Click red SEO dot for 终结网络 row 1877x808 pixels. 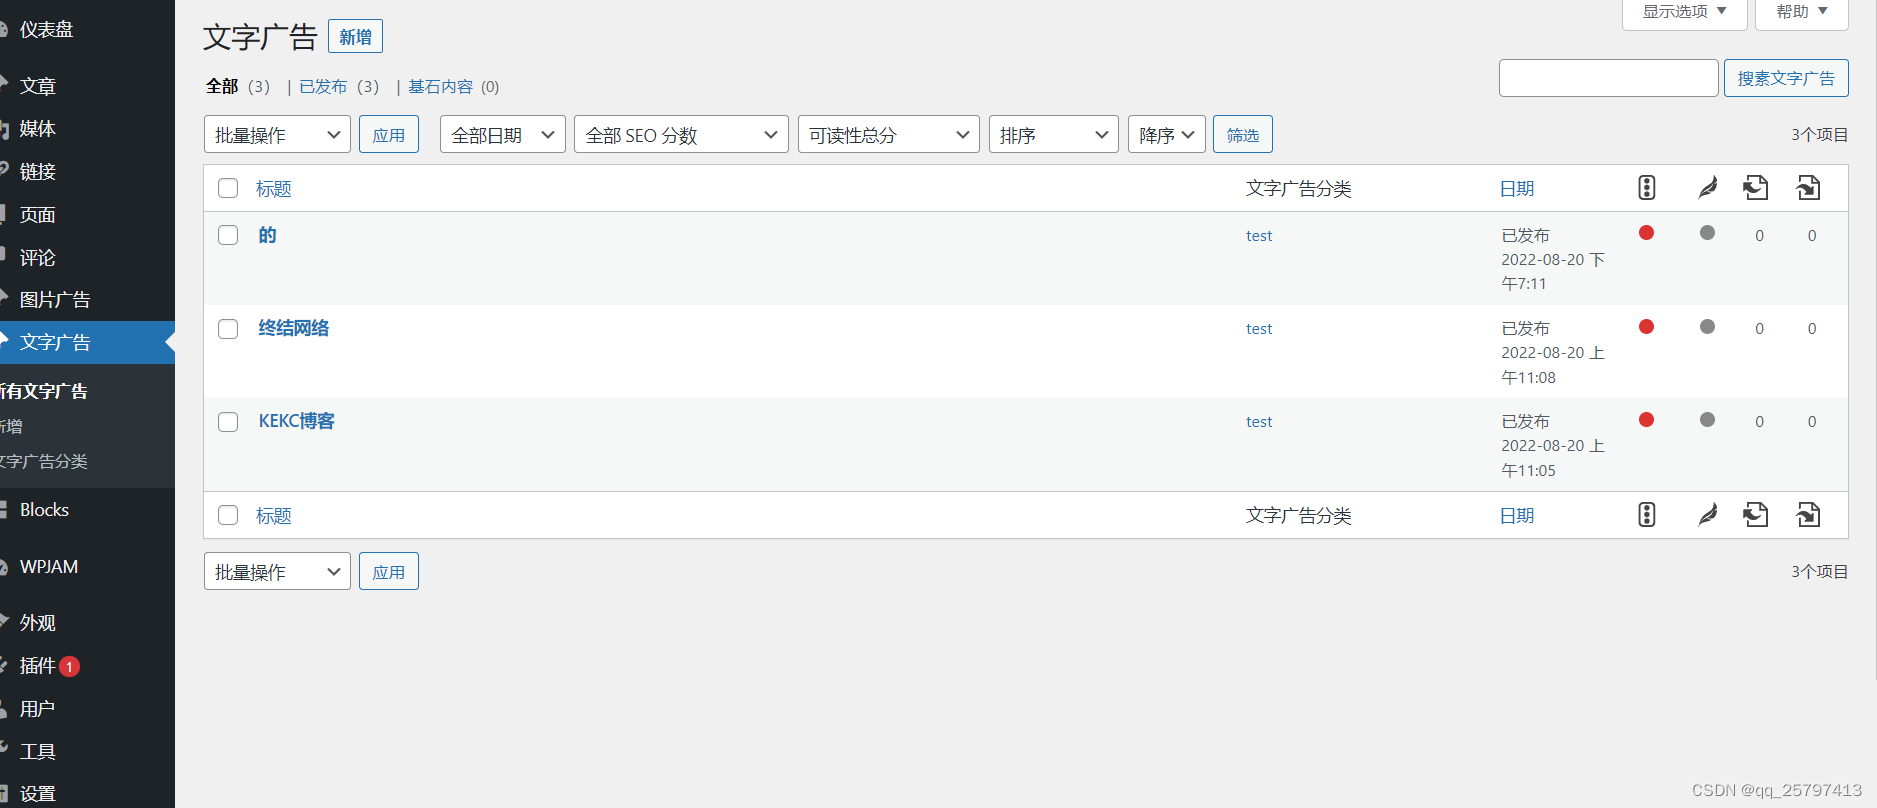pos(1647,327)
